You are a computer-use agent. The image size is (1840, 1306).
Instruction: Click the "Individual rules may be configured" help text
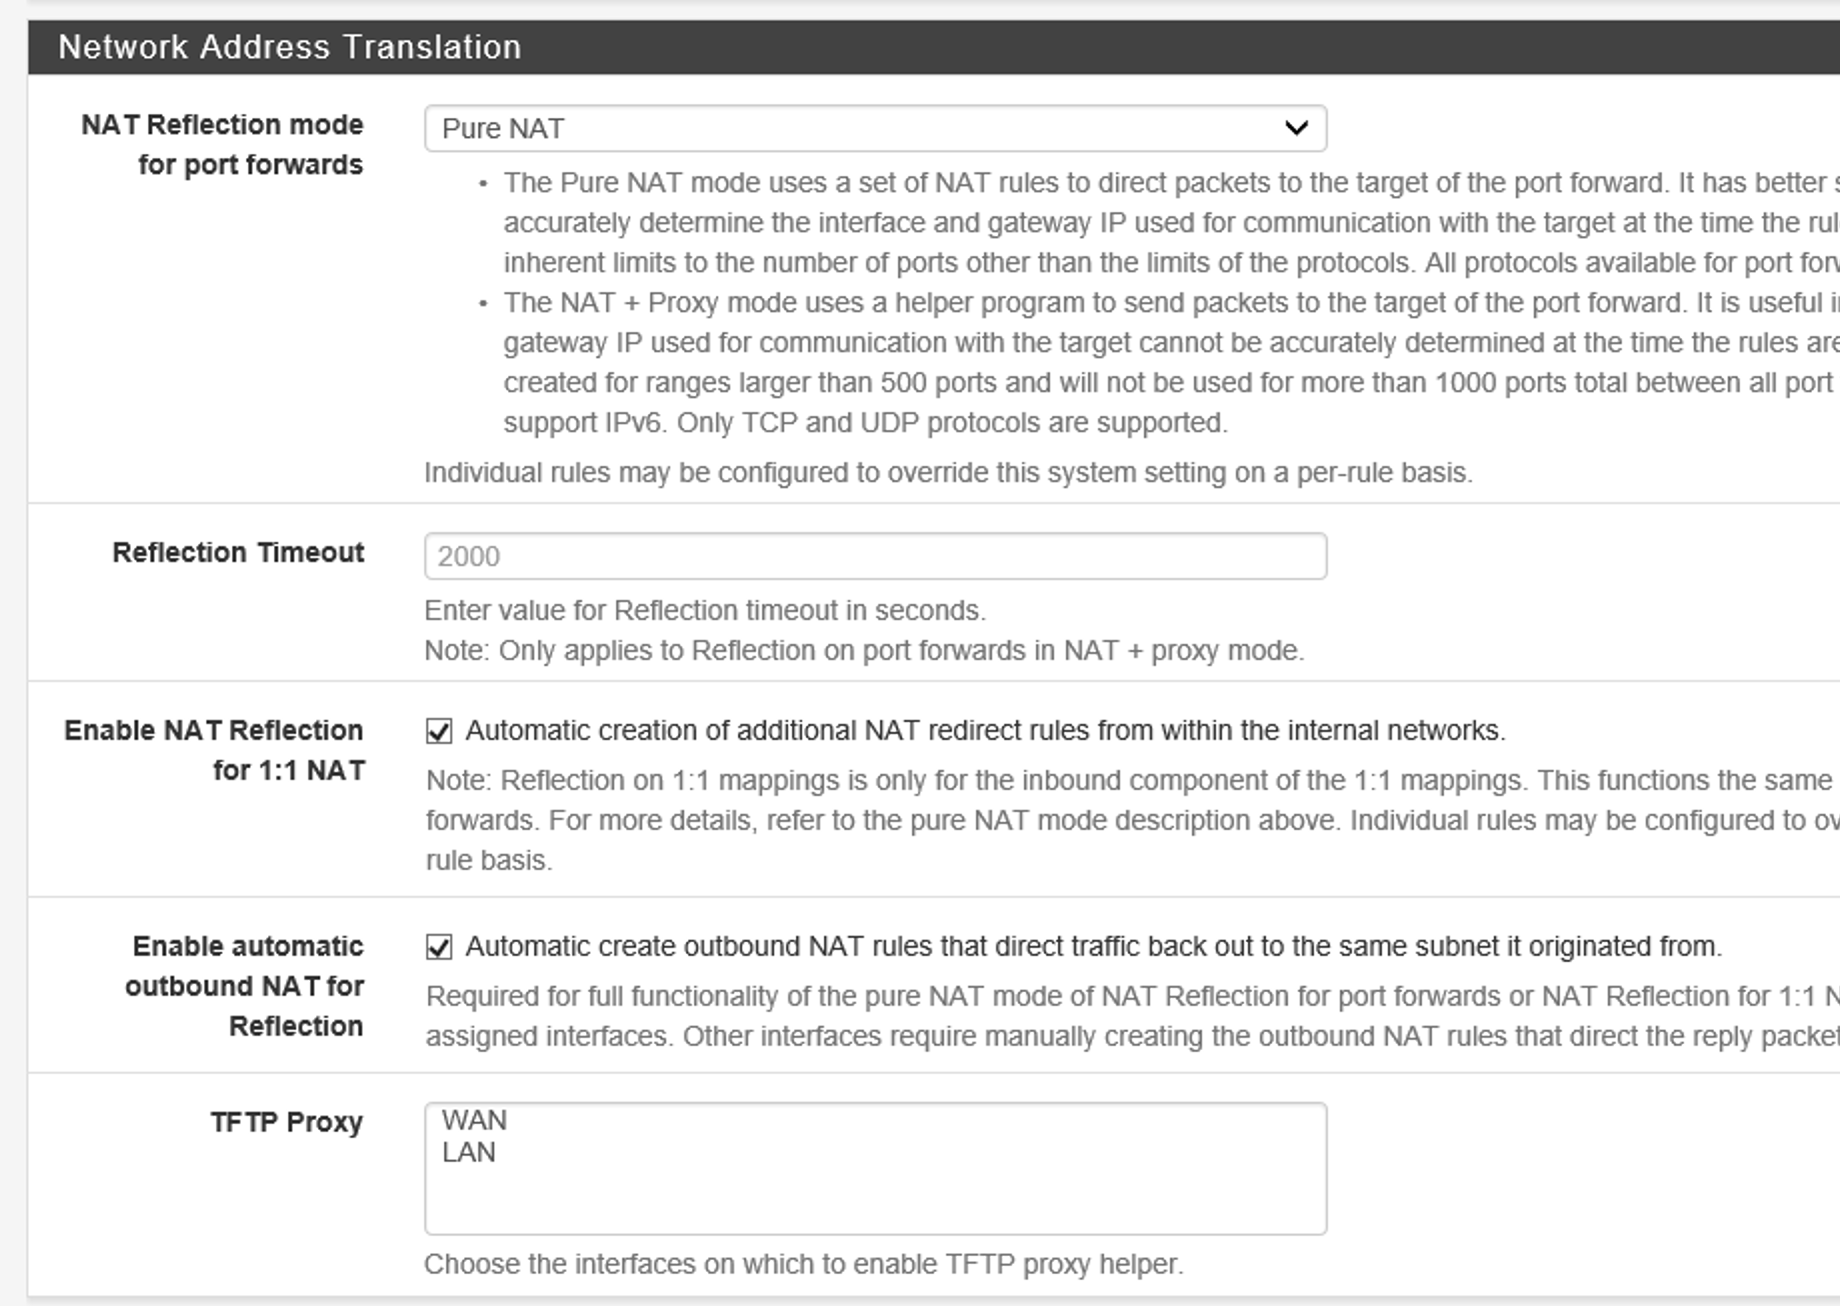click(x=947, y=473)
